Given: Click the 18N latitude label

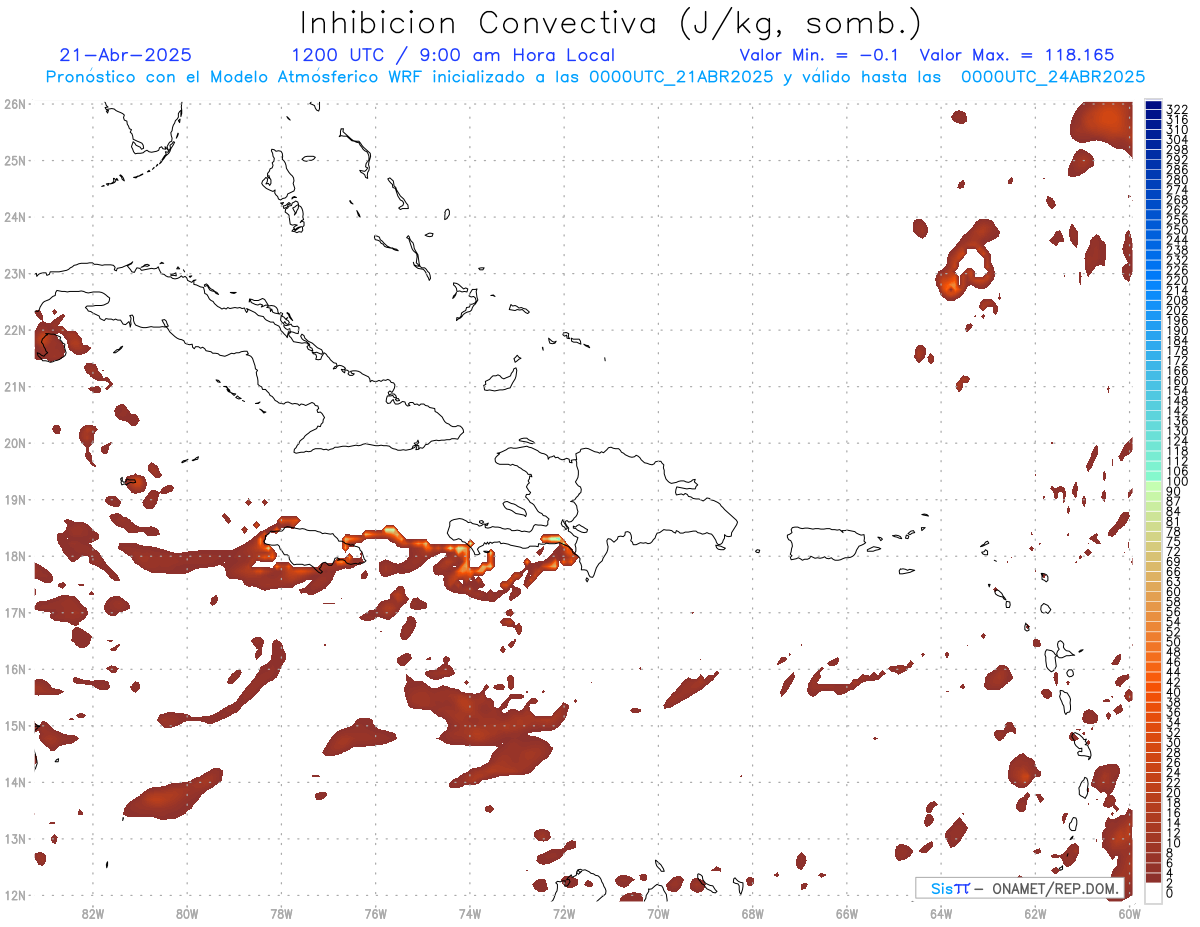Looking at the screenshot, I should pos(15,556).
